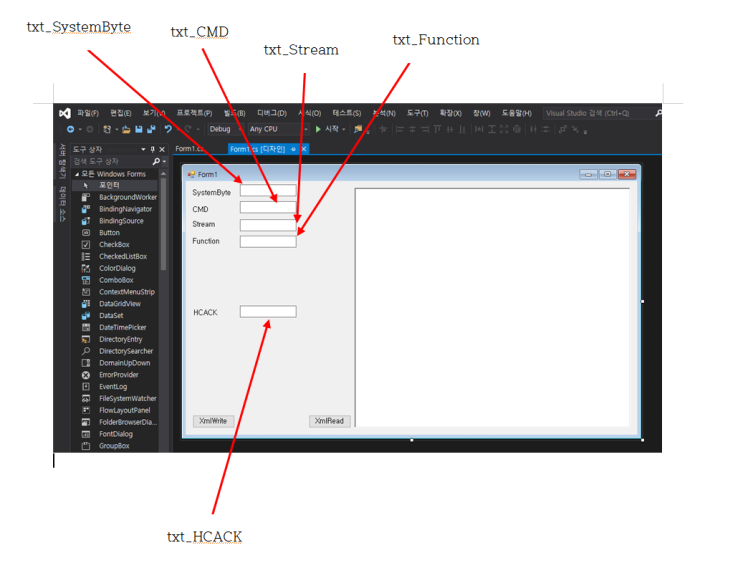Select GroupBox in the toolbox

(x=115, y=446)
